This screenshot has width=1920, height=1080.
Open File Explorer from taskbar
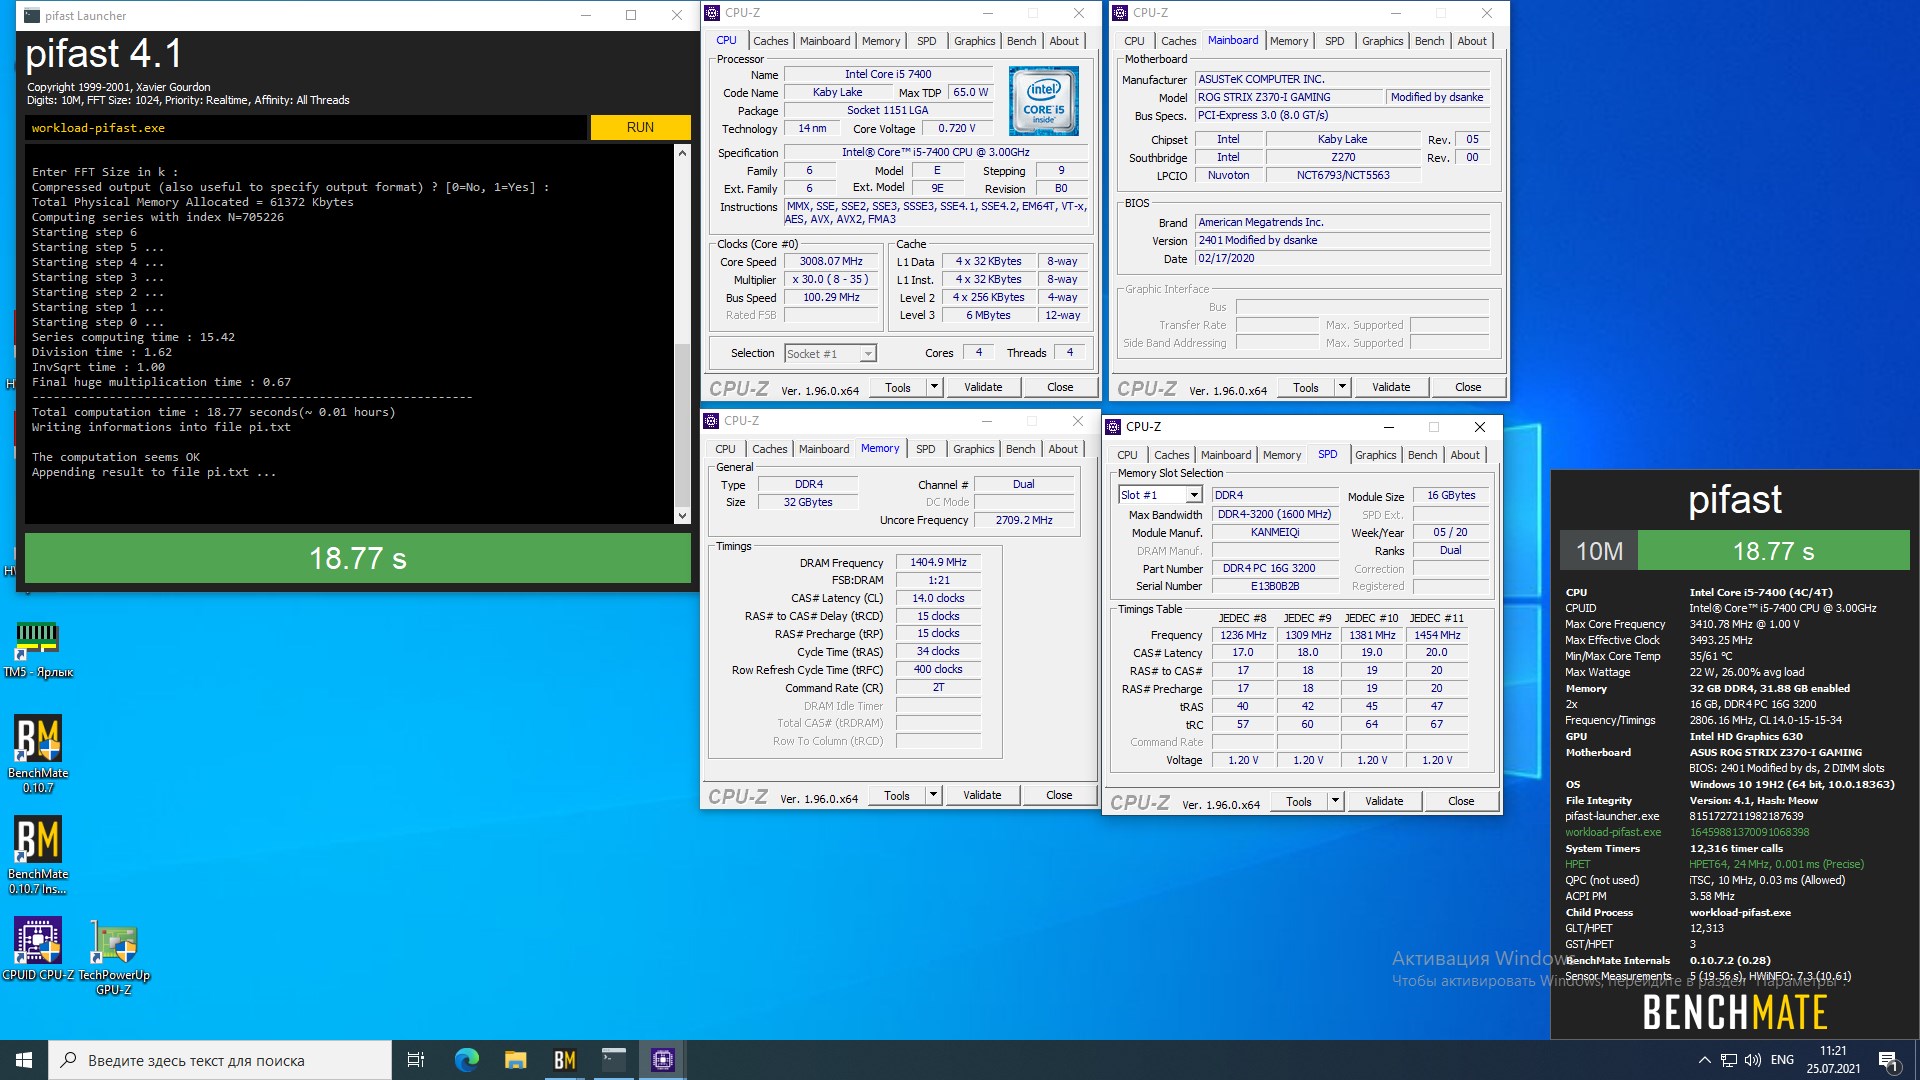click(515, 1060)
